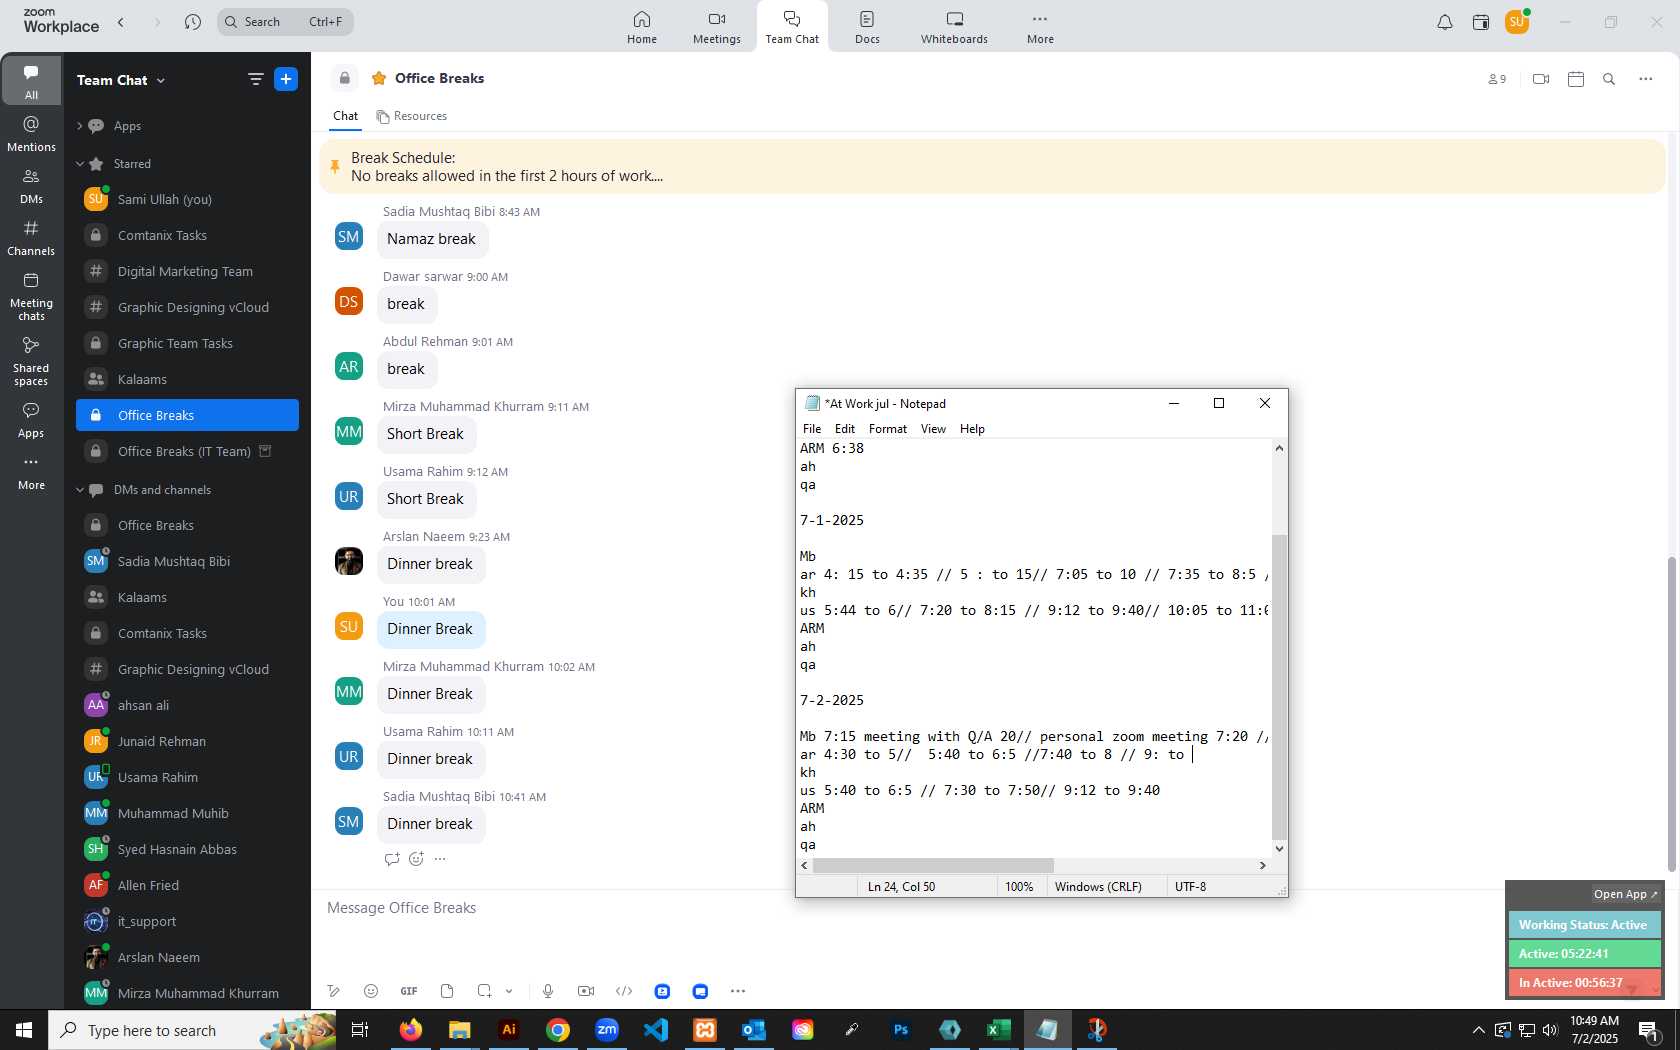1680x1050 pixels.
Task: Open the calendar panel icon near the bell
Action: (1481, 22)
